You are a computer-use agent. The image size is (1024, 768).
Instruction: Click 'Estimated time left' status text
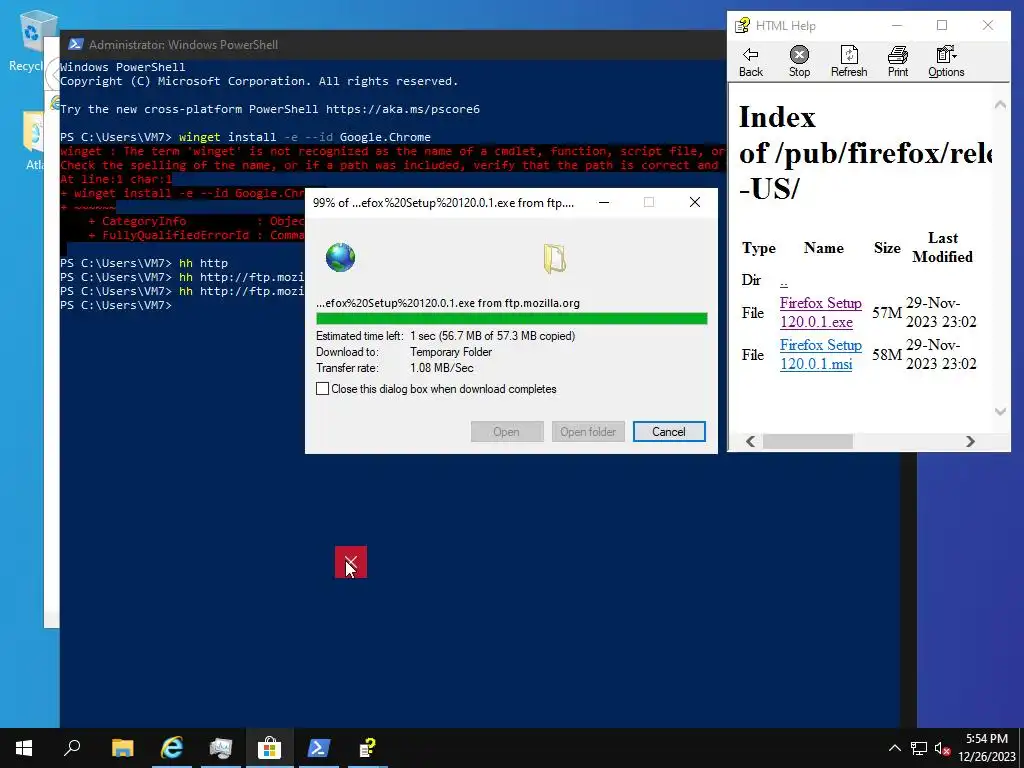(x=445, y=336)
